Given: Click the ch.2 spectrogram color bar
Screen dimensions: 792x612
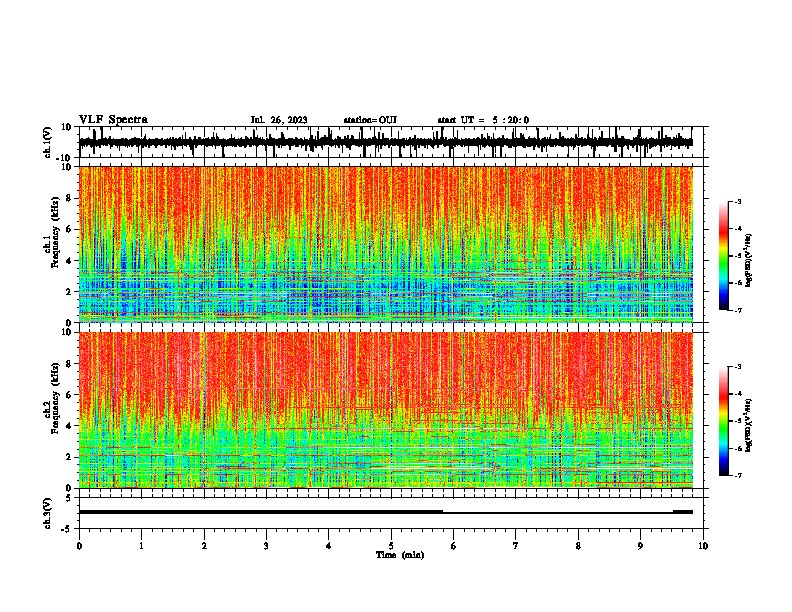Looking at the screenshot, I should tap(724, 421).
